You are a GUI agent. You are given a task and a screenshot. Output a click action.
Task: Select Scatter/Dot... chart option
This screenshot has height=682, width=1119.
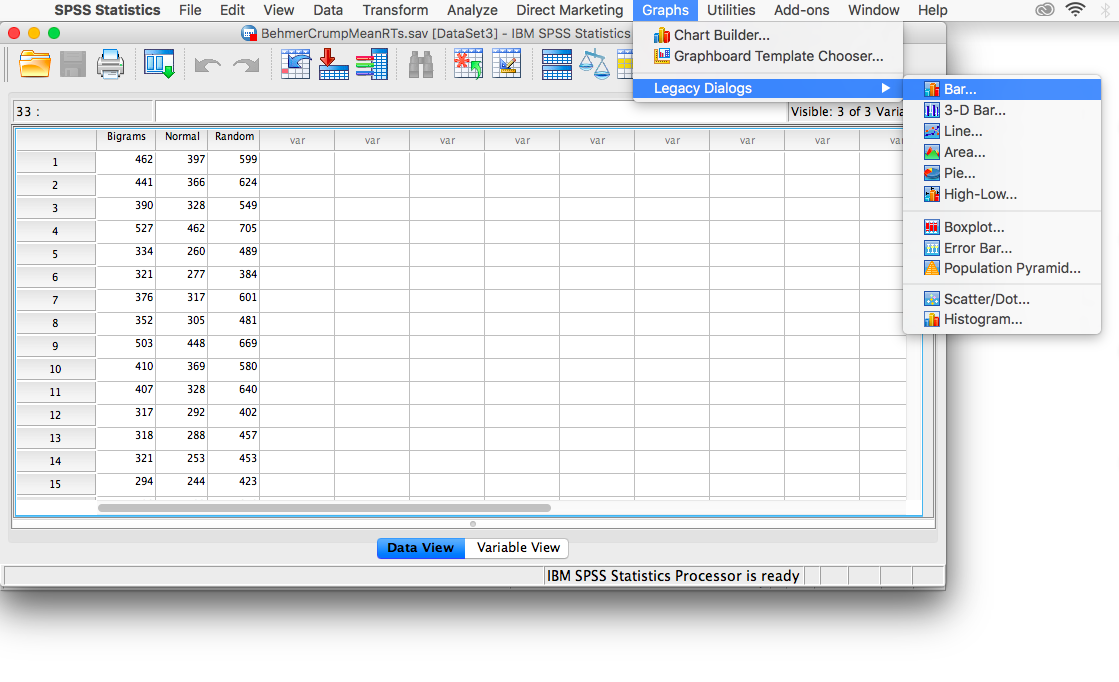coord(1002,299)
